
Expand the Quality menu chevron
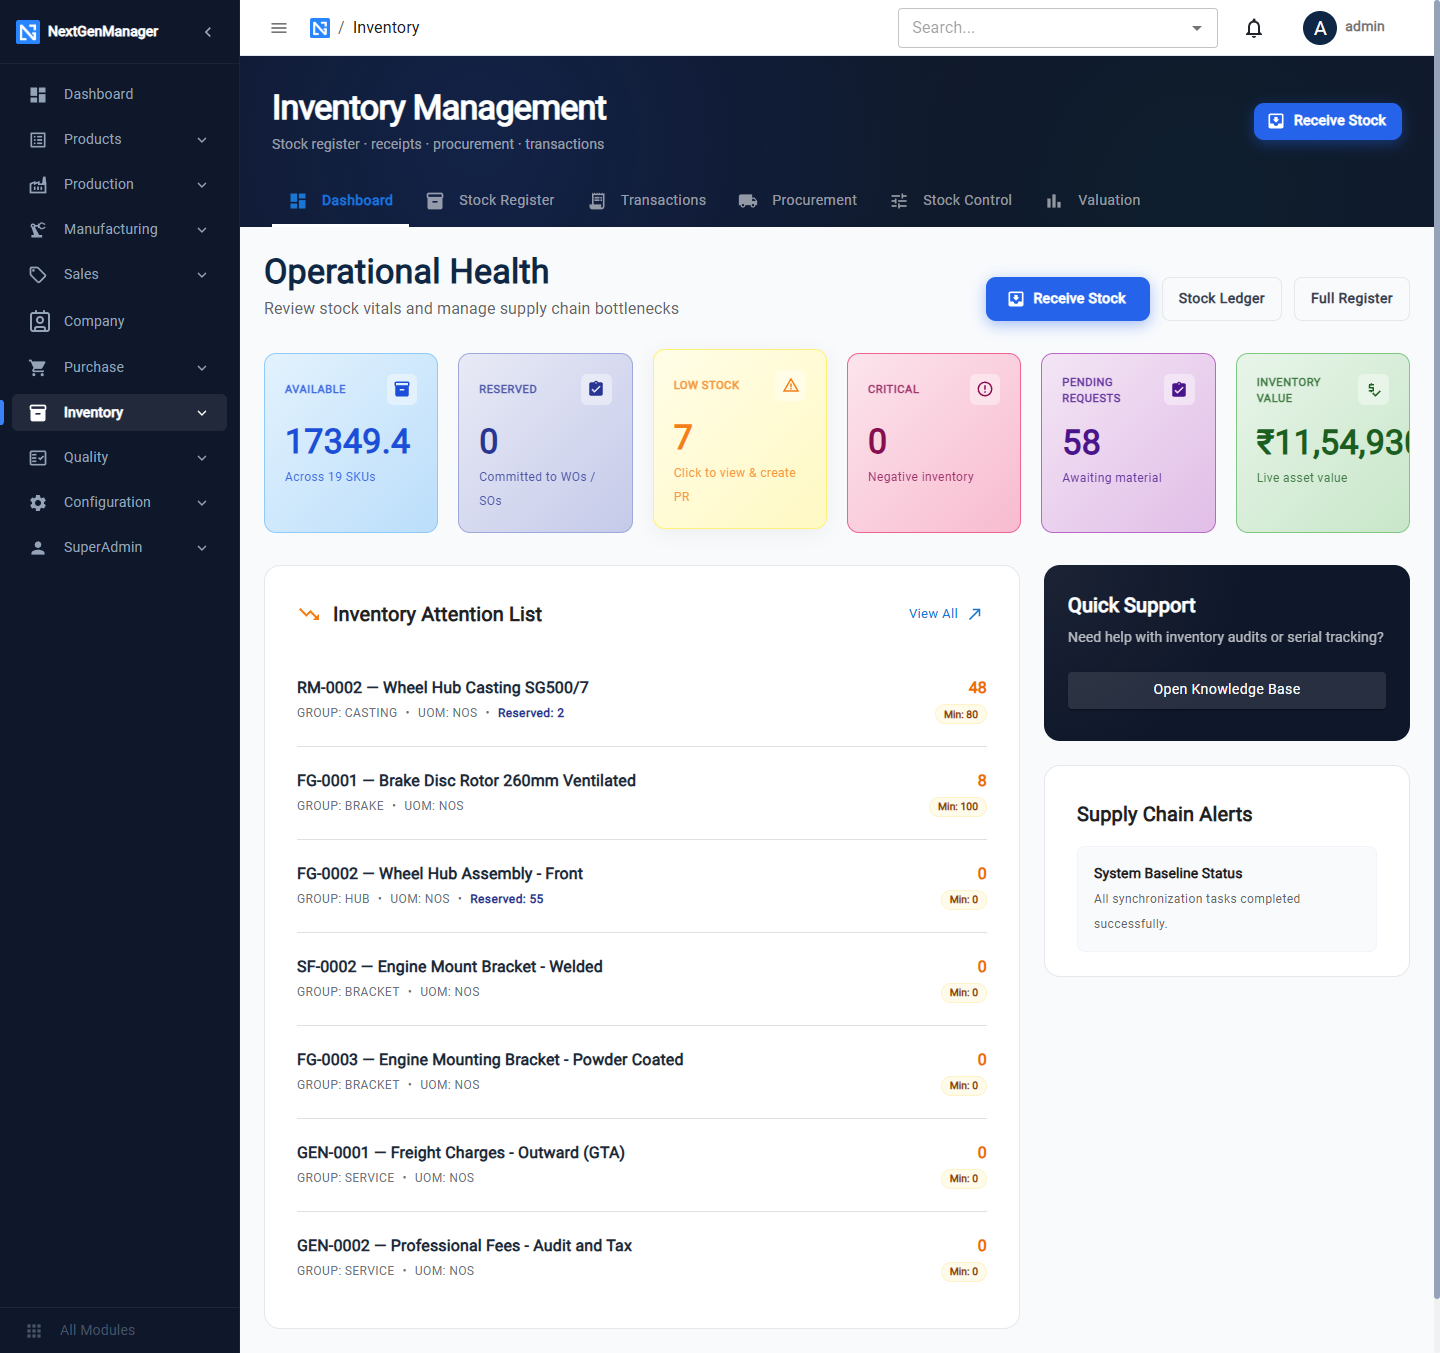pyautogui.click(x=202, y=457)
